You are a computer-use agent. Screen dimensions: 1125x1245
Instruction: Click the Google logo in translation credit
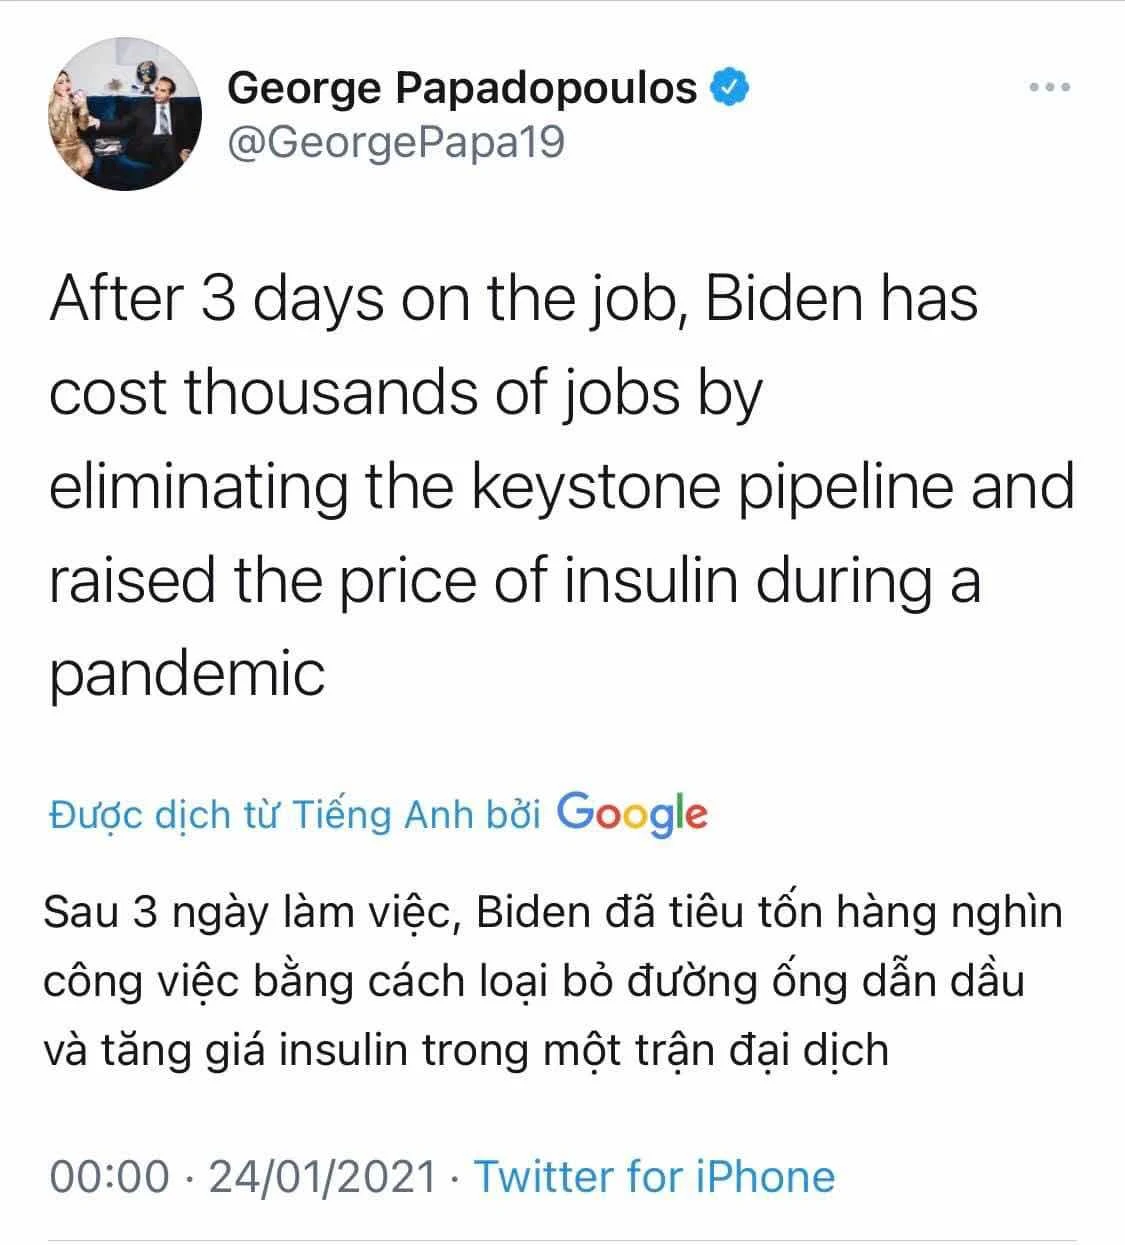click(x=632, y=815)
